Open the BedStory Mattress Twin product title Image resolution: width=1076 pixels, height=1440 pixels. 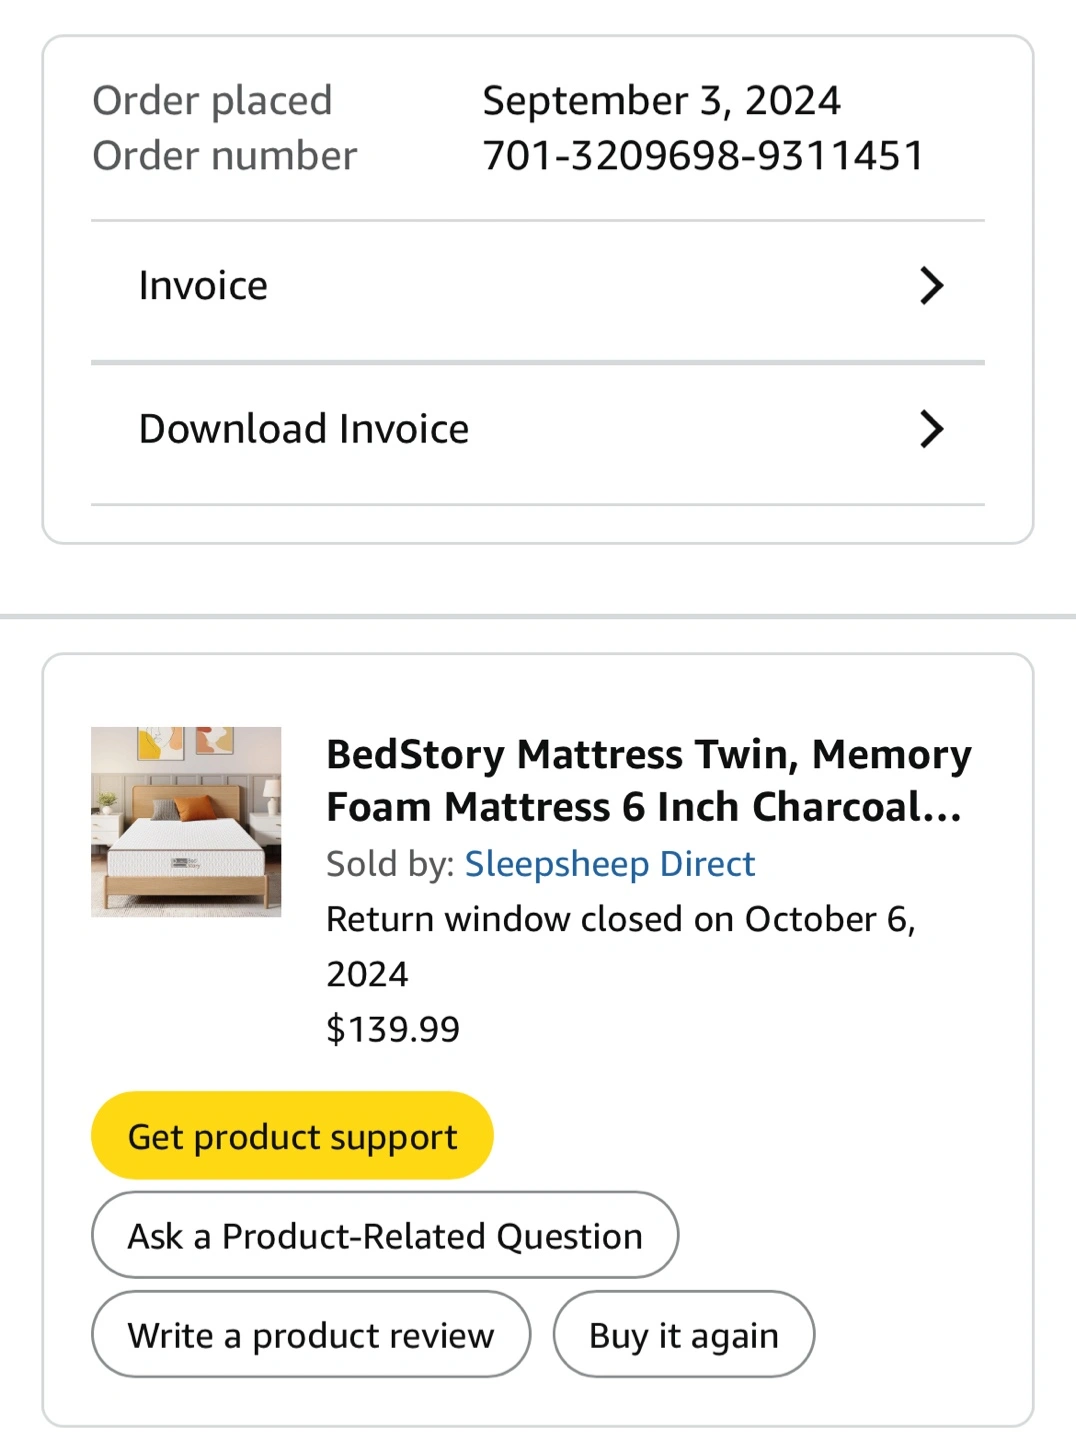tap(648, 780)
